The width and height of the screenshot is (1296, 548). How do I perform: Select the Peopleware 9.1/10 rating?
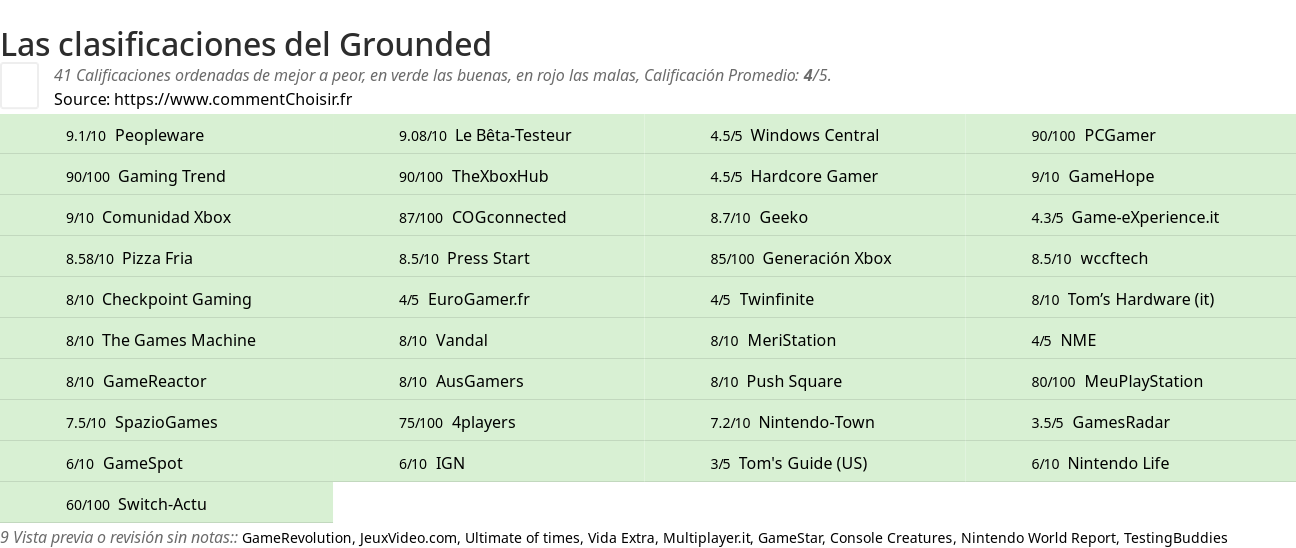tap(166, 135)
